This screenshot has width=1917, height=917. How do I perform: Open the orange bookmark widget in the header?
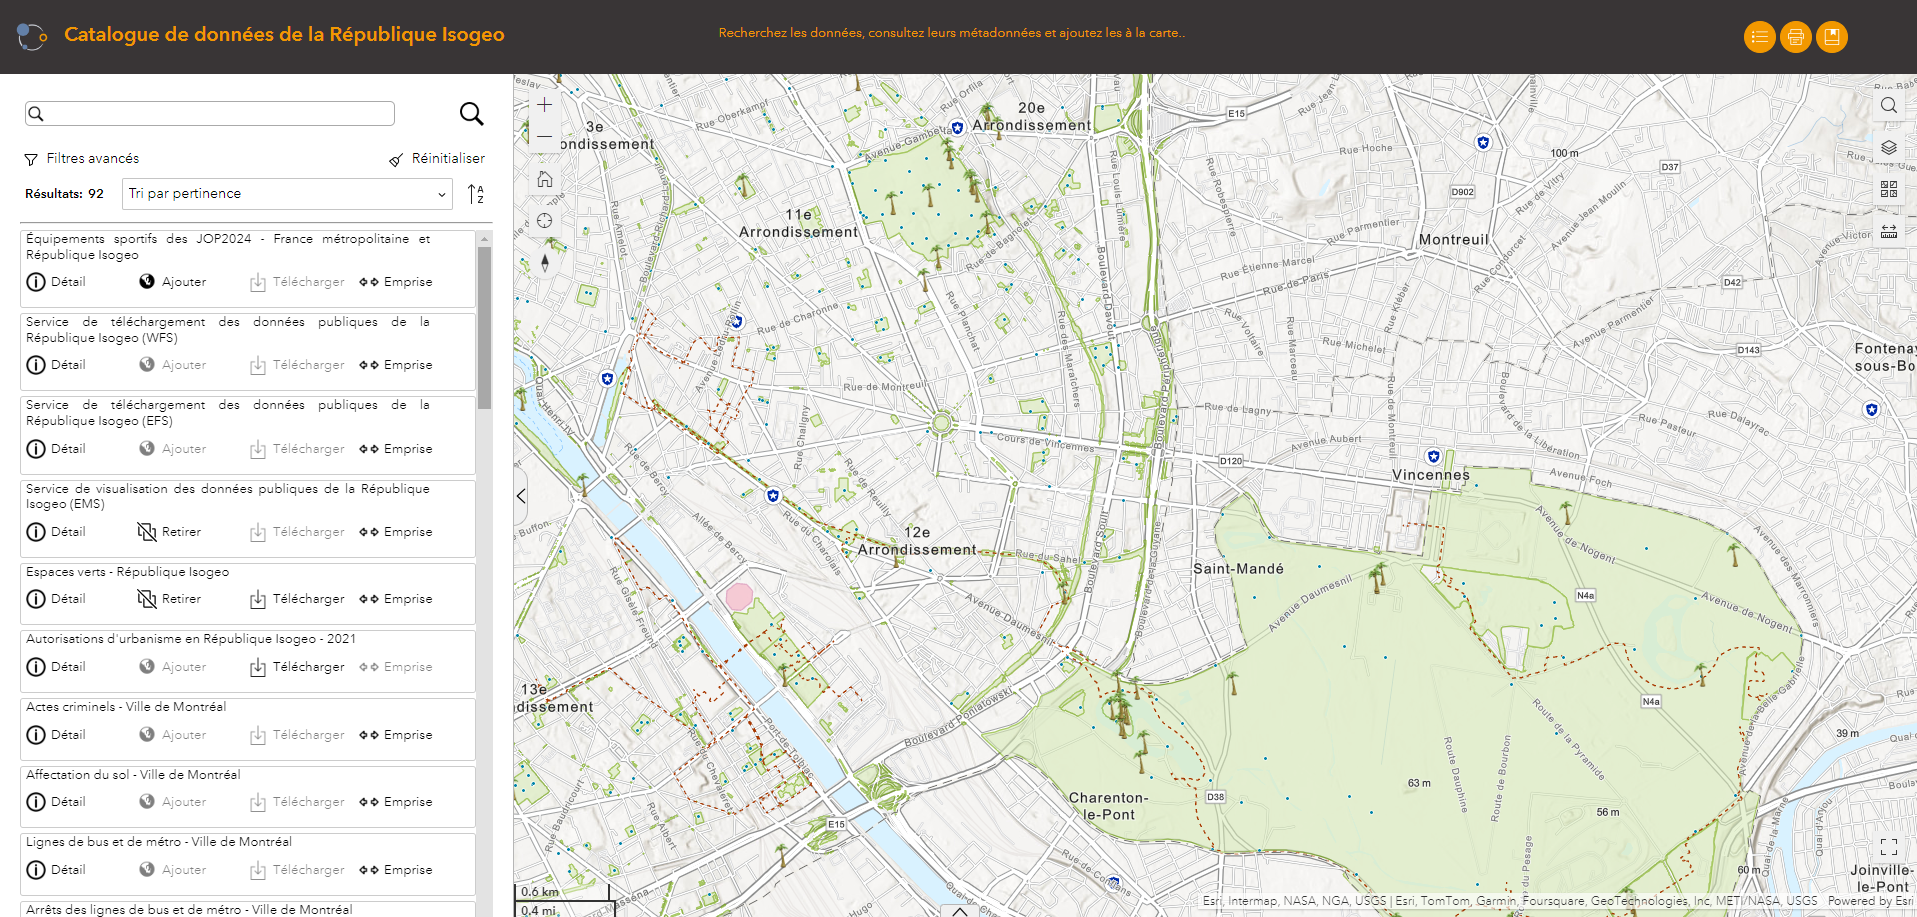[x=1831, y=37]
